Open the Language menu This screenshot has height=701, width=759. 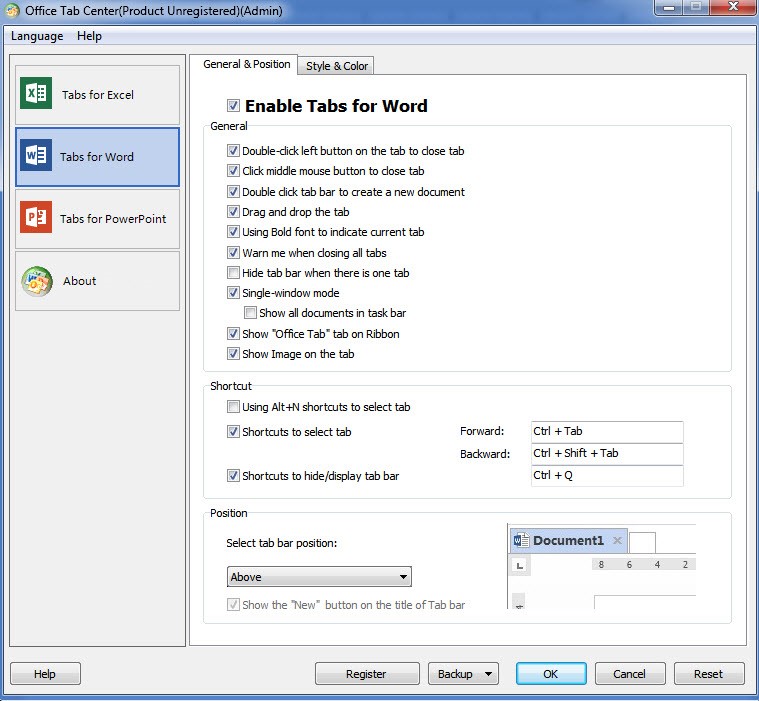click(x=37, y=36)
